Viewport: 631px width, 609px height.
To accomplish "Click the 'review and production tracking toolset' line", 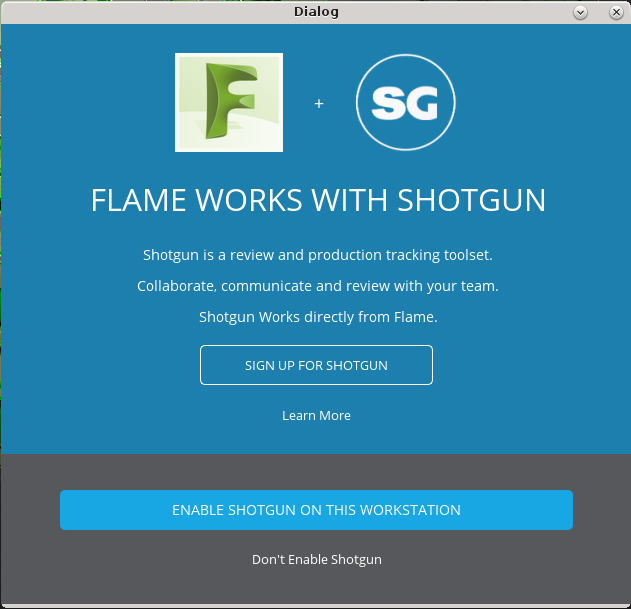I will (318, 255).
